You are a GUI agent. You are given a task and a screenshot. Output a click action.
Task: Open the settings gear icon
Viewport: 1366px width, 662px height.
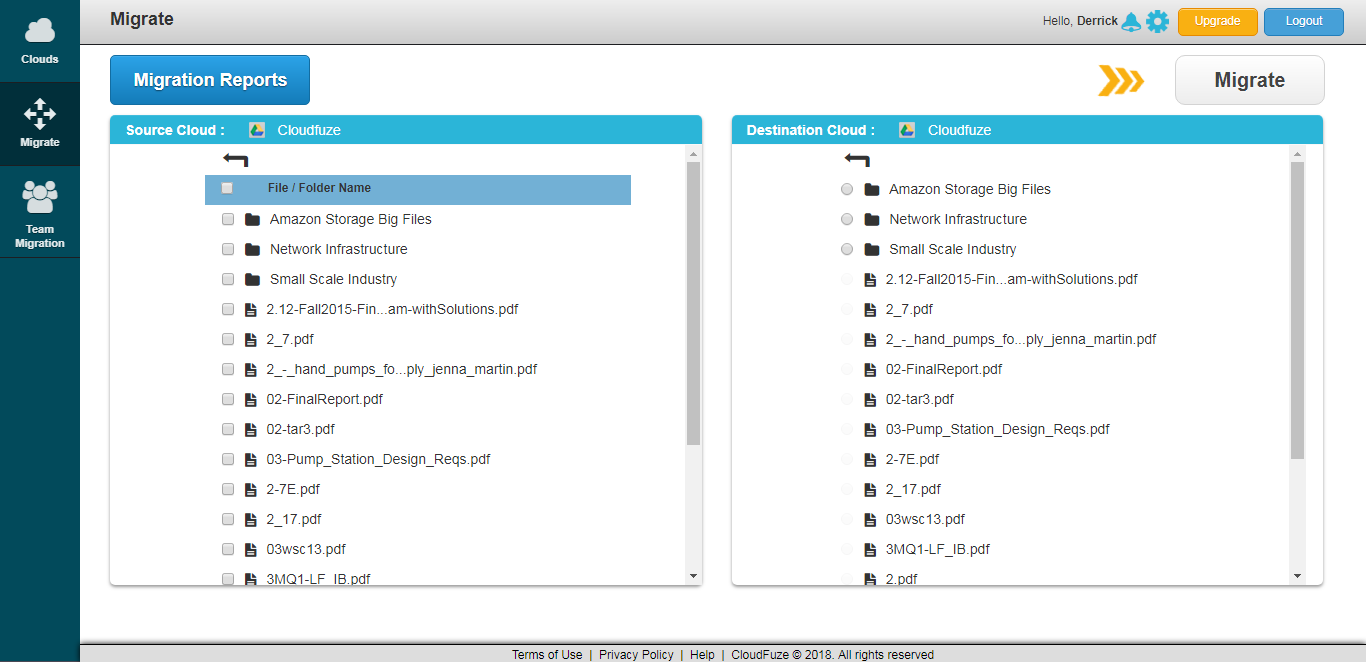tap(1157, 21)
